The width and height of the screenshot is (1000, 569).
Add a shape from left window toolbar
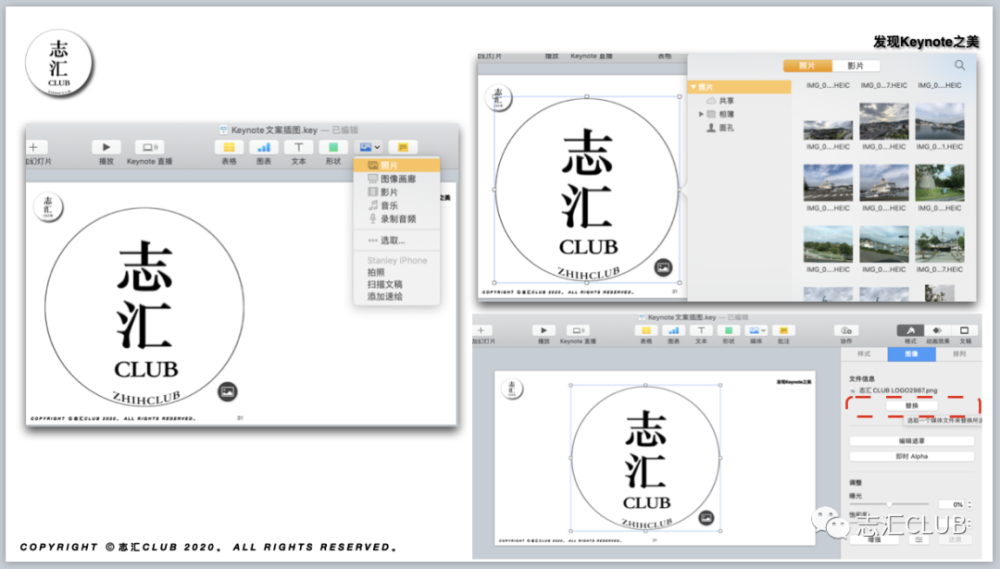coord(333,147)
